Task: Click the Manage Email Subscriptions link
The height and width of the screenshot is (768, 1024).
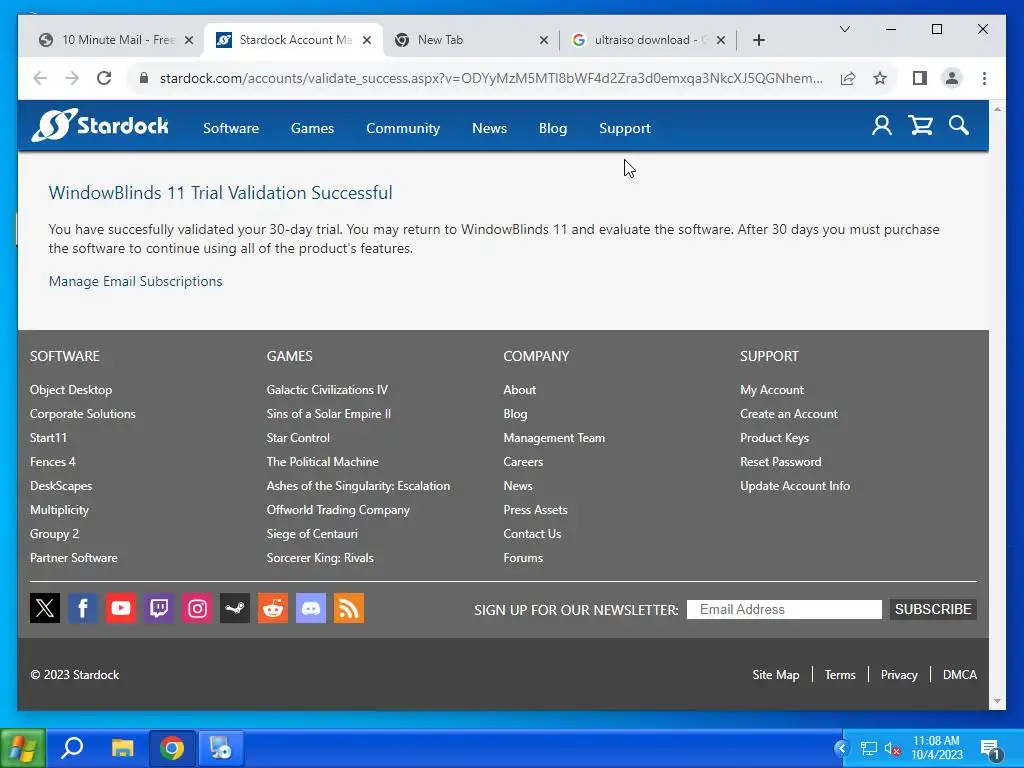Action: 135,281
